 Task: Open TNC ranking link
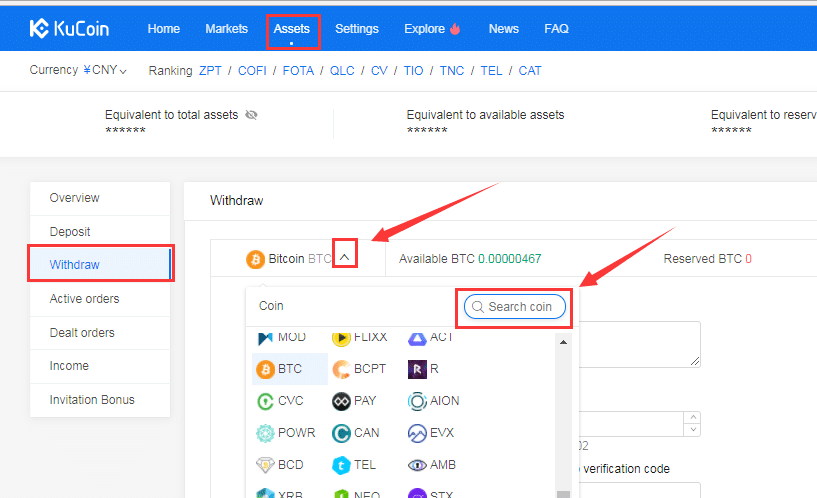452,71
